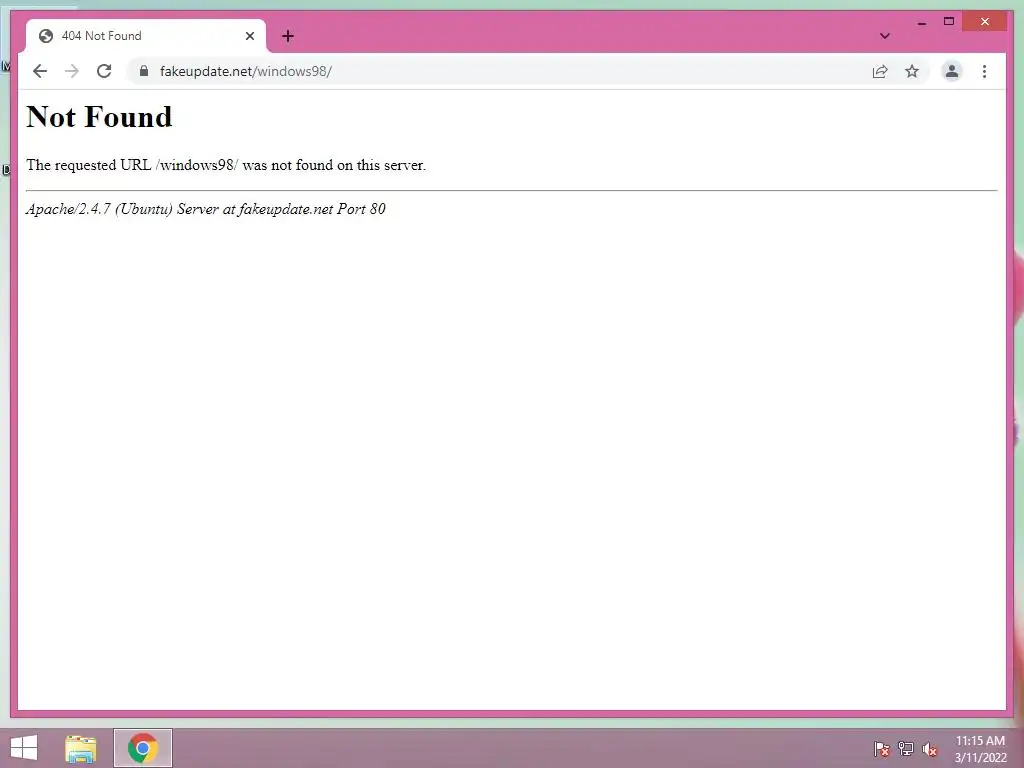Screen dimensions: 1024x768
Task: Click the Chrome icon in the taskbar
Action: (143, 748)
